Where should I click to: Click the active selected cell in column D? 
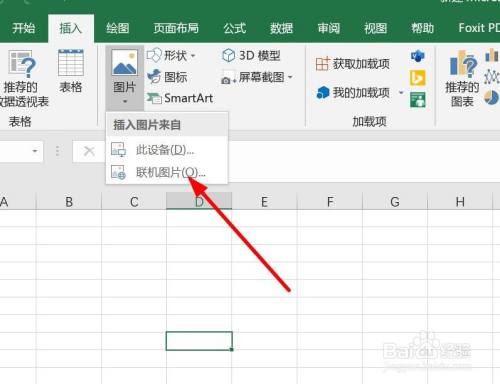tap(199, 341)
